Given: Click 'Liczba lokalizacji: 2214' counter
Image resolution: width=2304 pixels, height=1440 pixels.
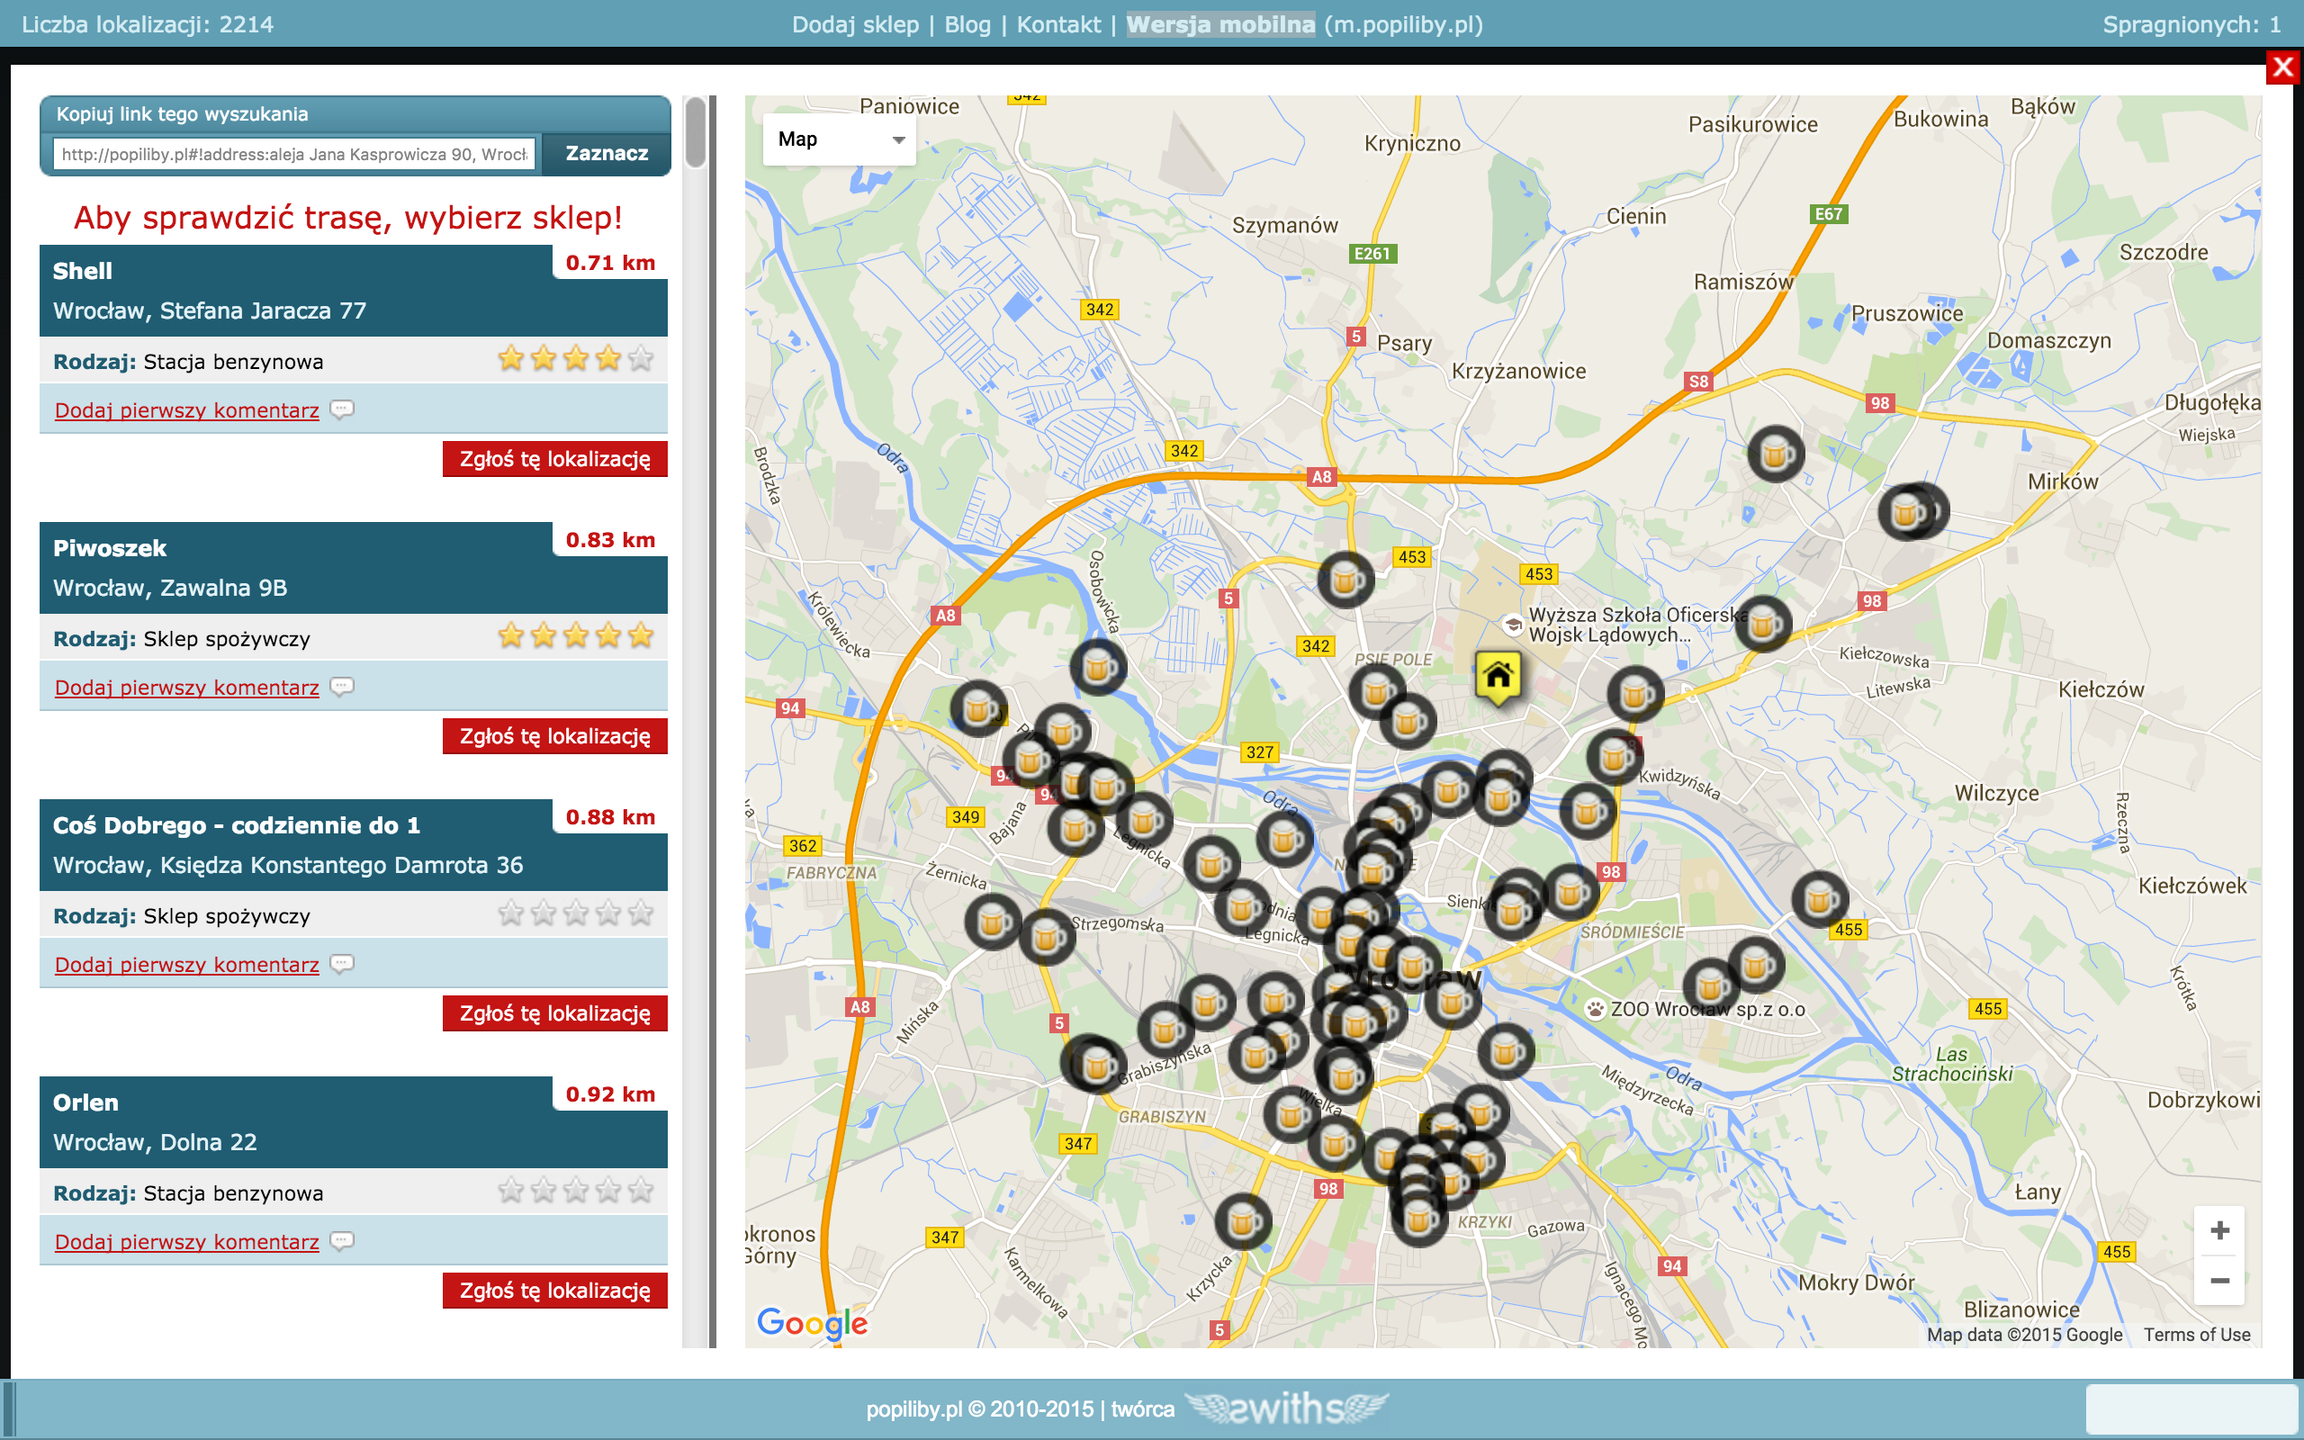Looking at the screenshot, I should click(148, 24).
